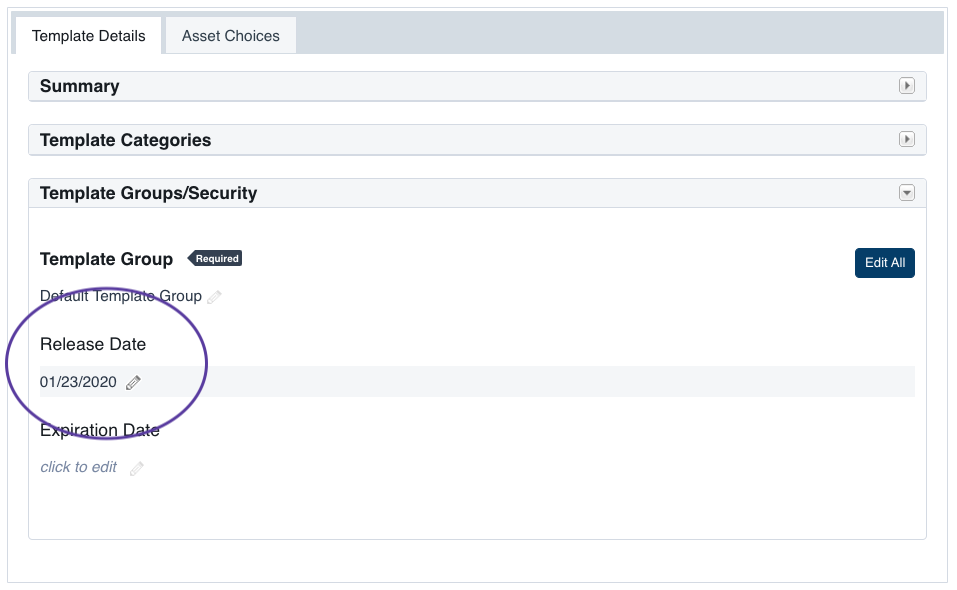This screenshot has height=590, width=957.
Task: Click the Required badge
Action: (216, 258)
